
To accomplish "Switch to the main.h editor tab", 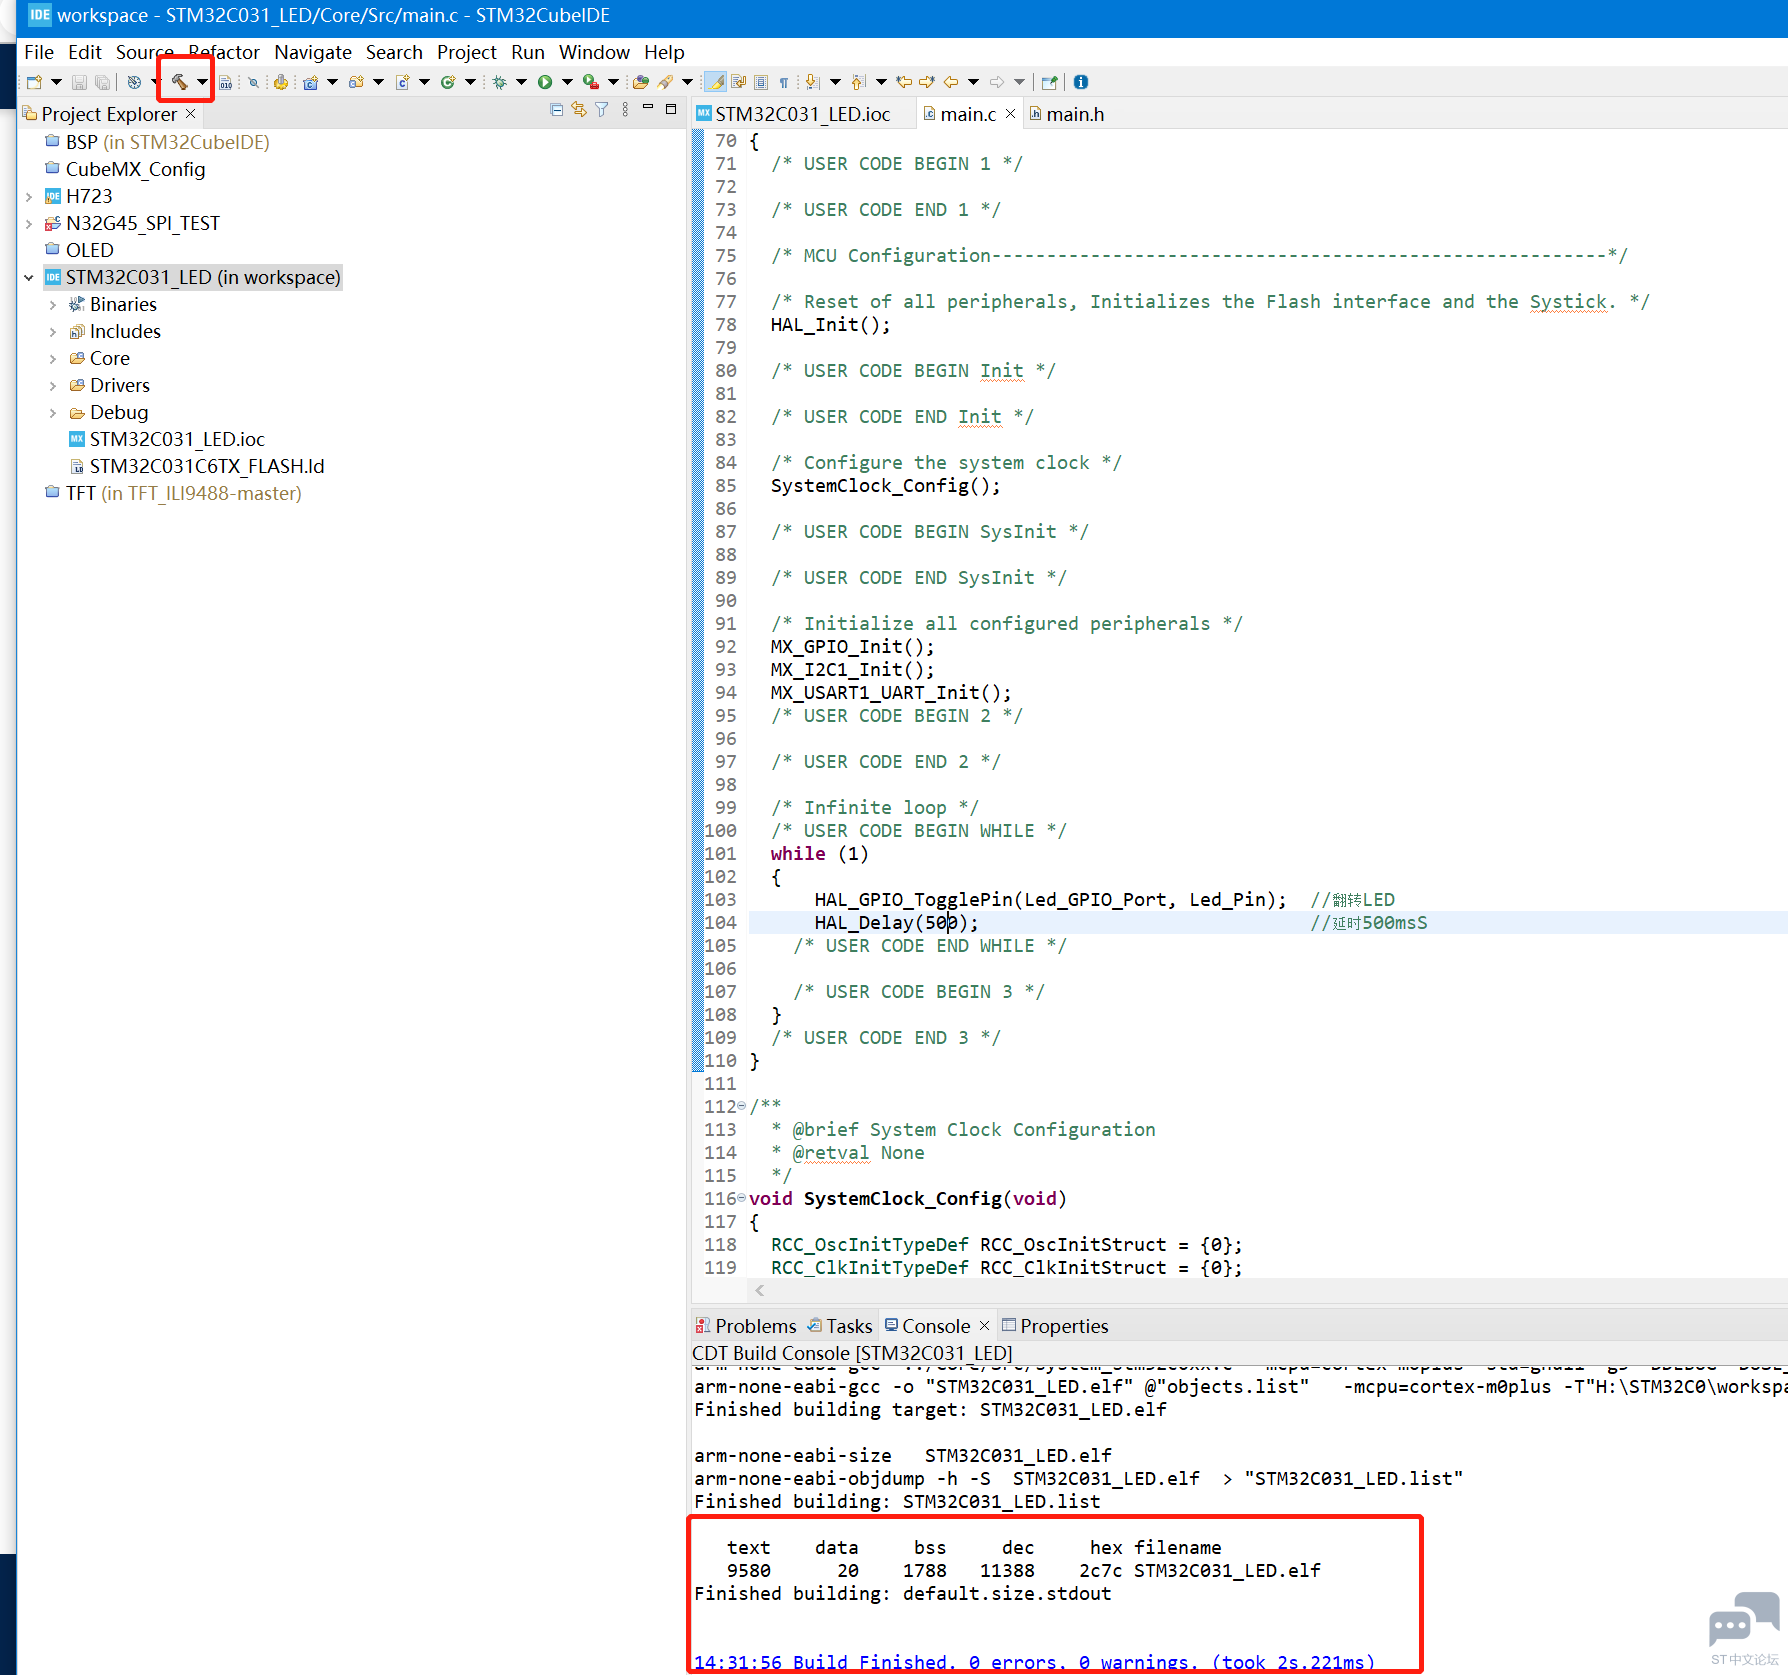I will 1066,114.
